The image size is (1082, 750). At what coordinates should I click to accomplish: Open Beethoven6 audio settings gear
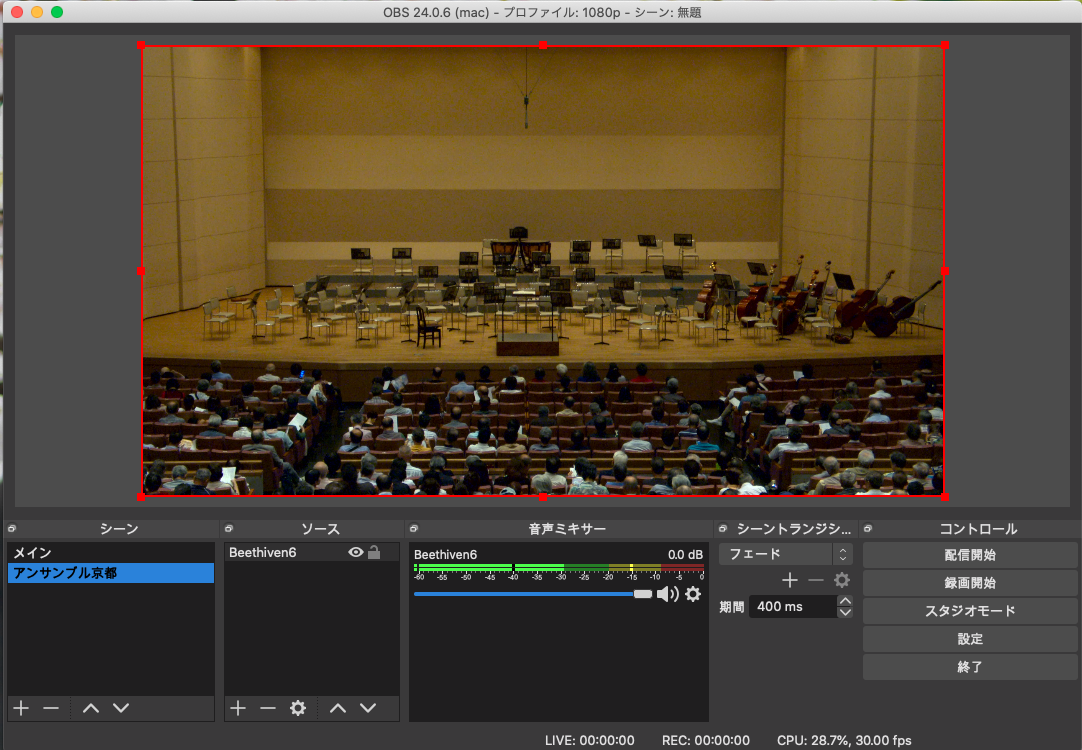point(694,594)
